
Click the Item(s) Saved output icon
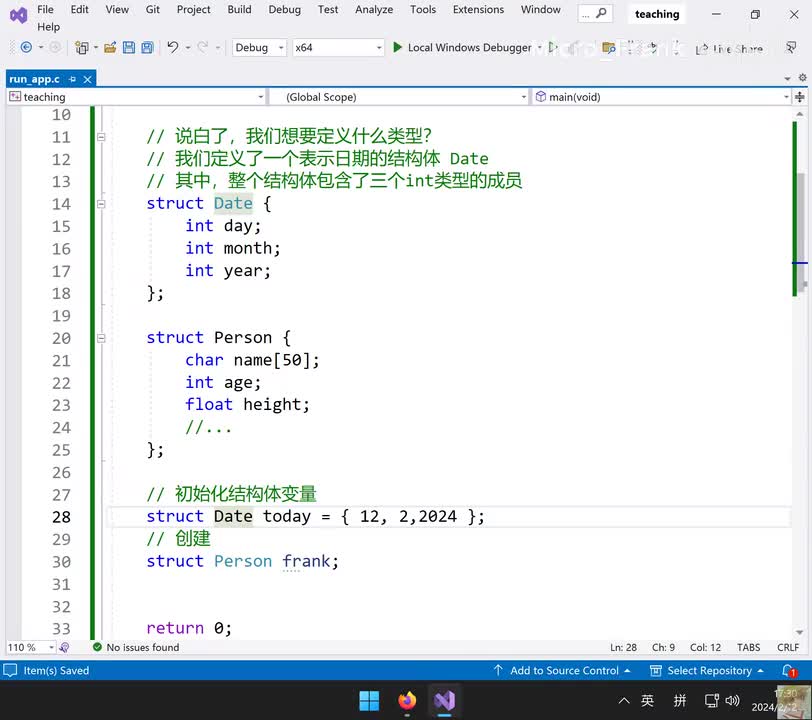10,670
